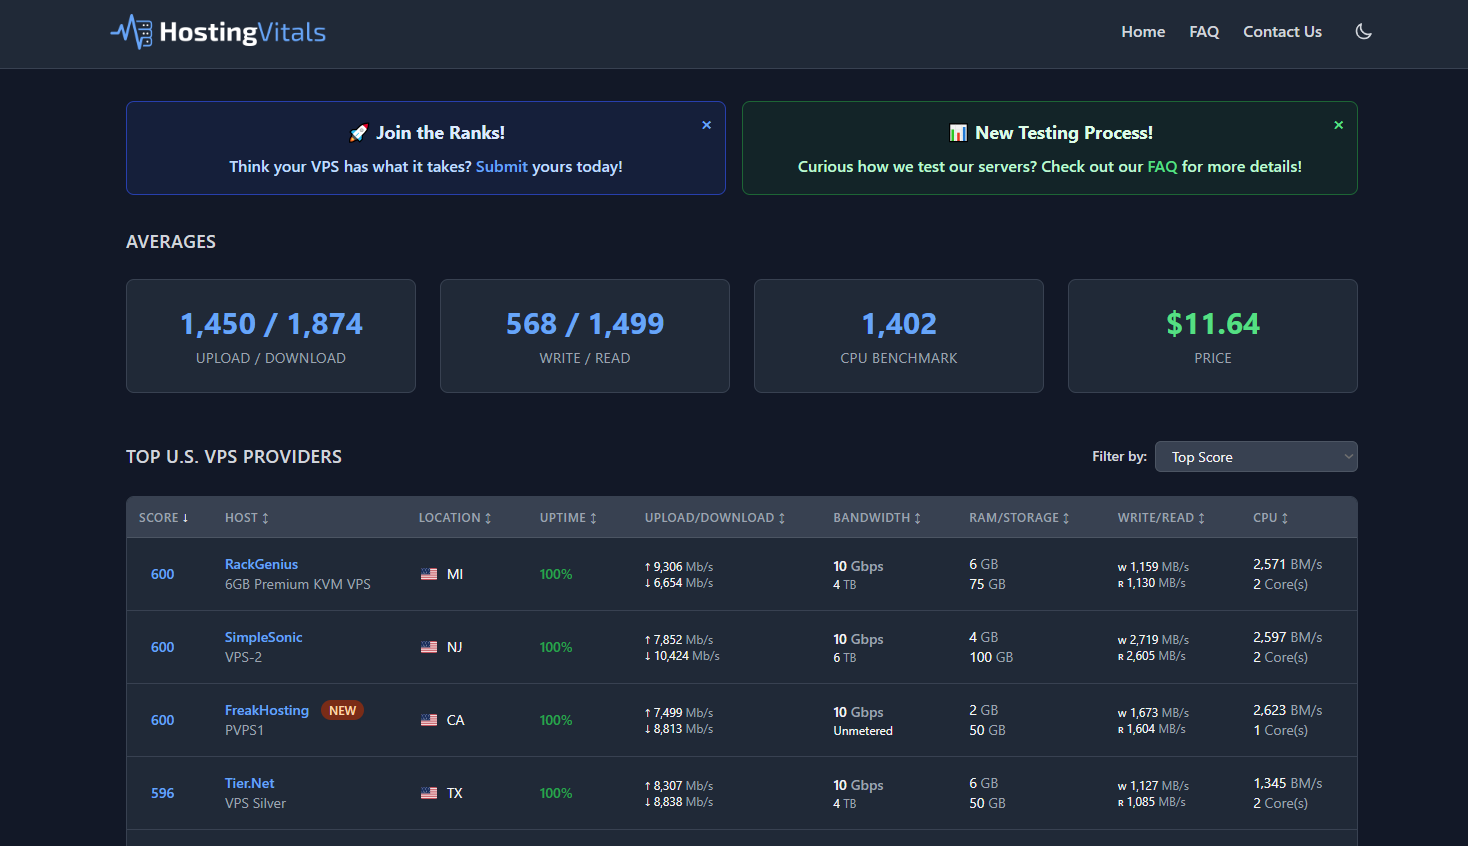
Task: Open SimpleSonic host link
Action: point(263,637)
